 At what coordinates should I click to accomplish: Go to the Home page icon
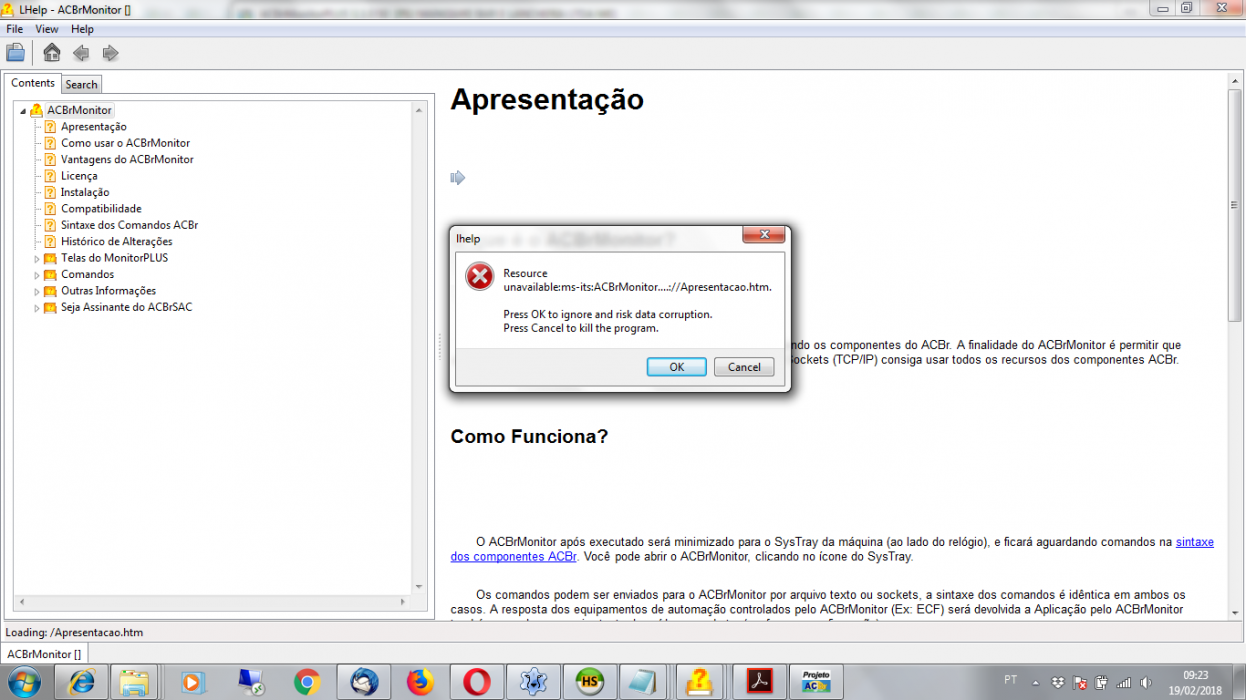[52, 53]
